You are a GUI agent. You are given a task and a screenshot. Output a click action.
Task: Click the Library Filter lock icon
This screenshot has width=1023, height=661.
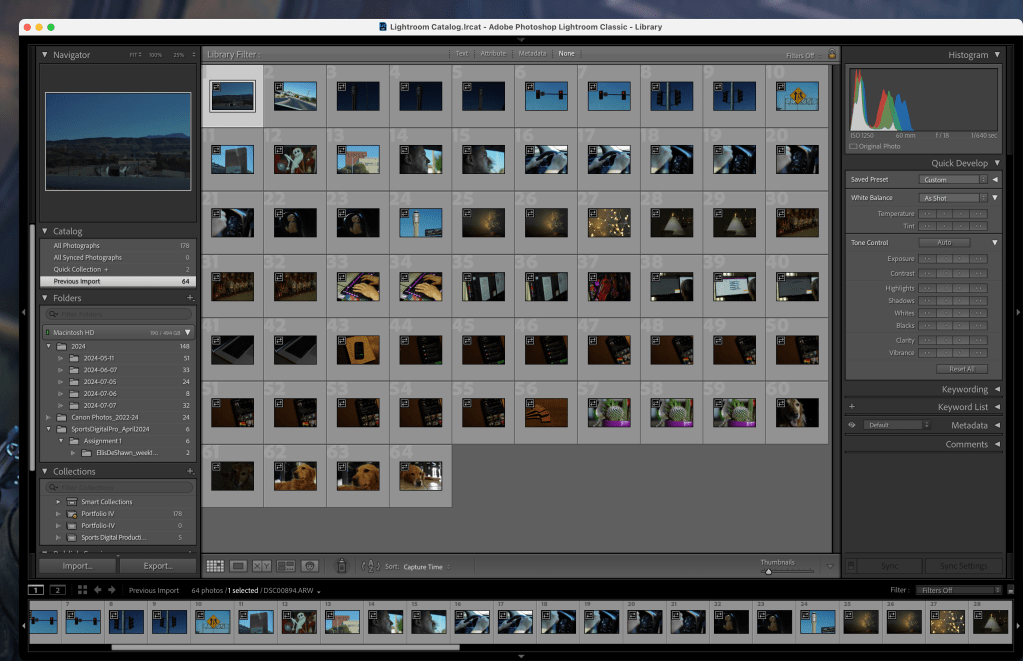(831, 54)
